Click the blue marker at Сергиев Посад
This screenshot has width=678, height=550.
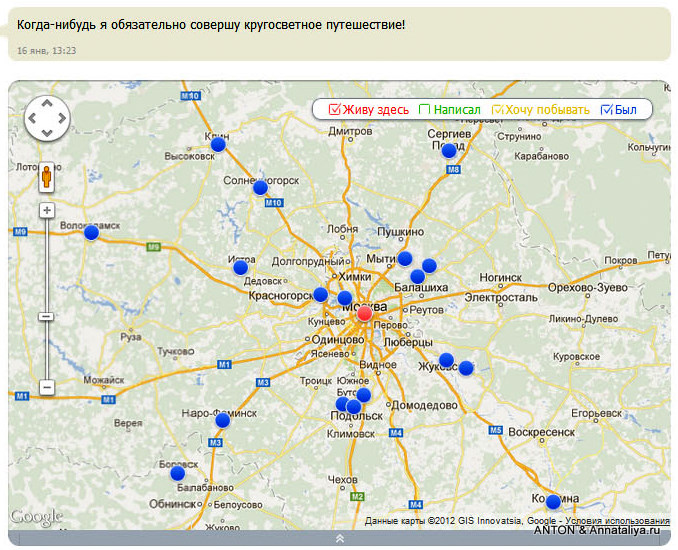[449, 150]
